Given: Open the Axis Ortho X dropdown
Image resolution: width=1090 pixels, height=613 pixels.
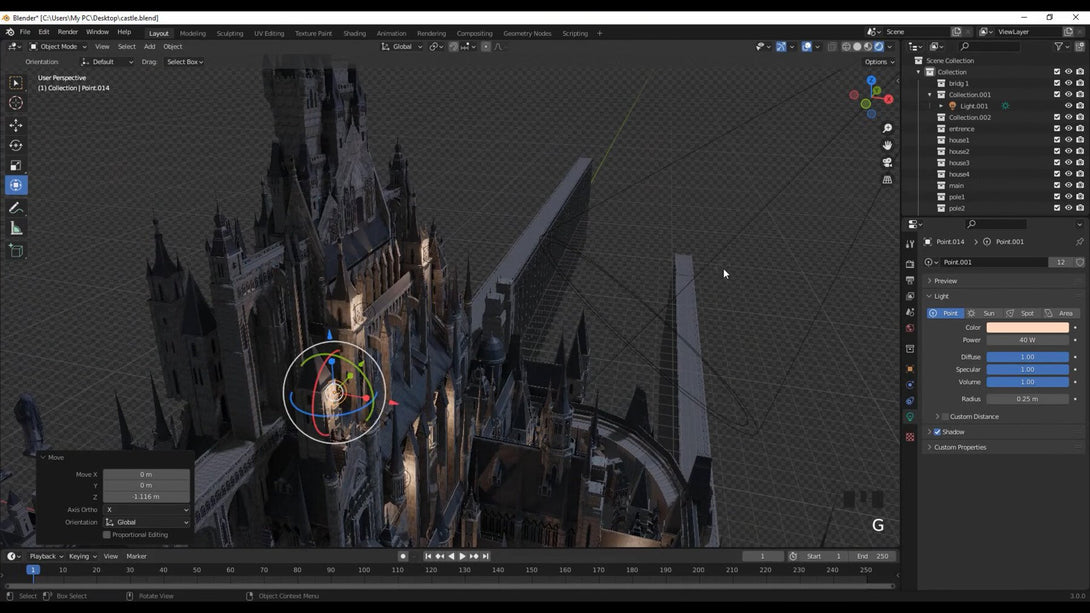Looking at the screenshot, I should (147, 509).
